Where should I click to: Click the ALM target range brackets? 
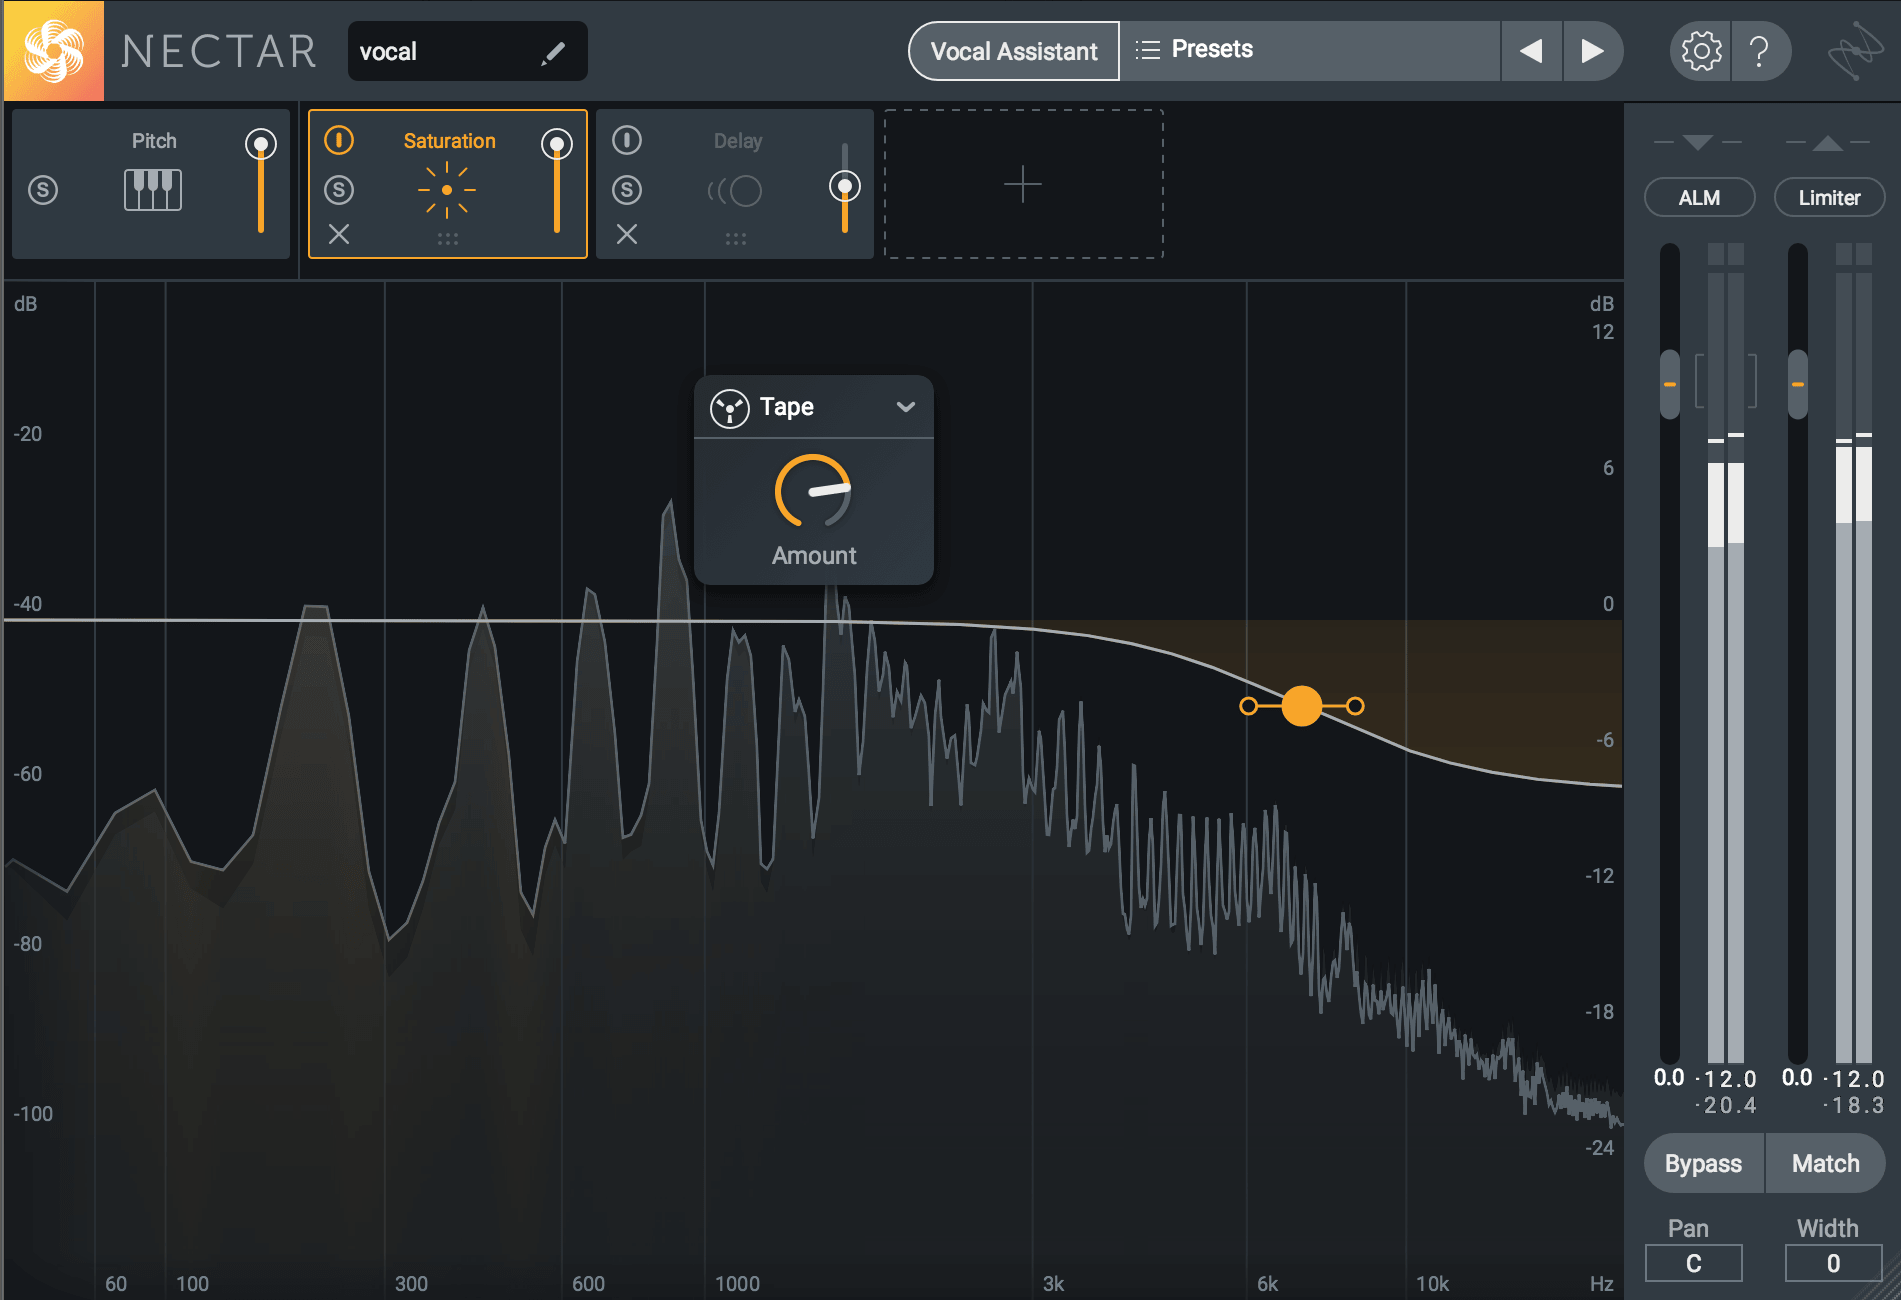click(x=1726, y=381)
